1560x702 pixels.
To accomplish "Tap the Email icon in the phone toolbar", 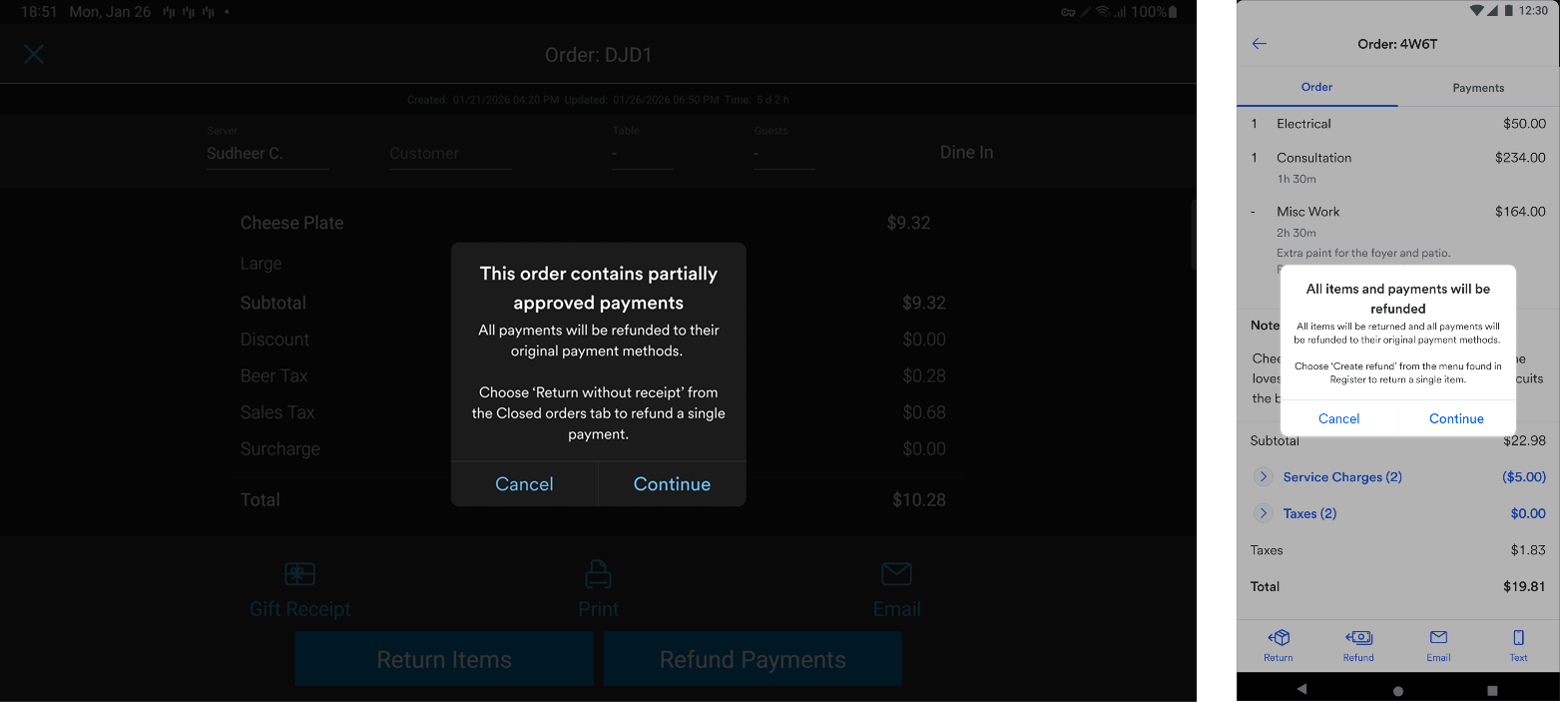I will click(x=1438, y=638).
